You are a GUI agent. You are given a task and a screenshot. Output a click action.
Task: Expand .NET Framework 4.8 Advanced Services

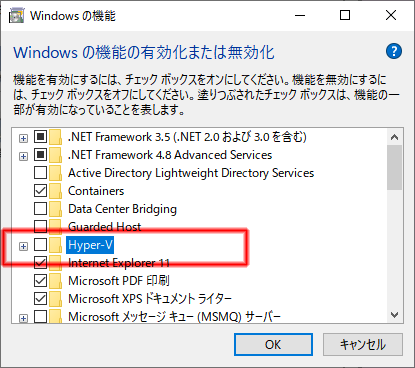(23, 156)
